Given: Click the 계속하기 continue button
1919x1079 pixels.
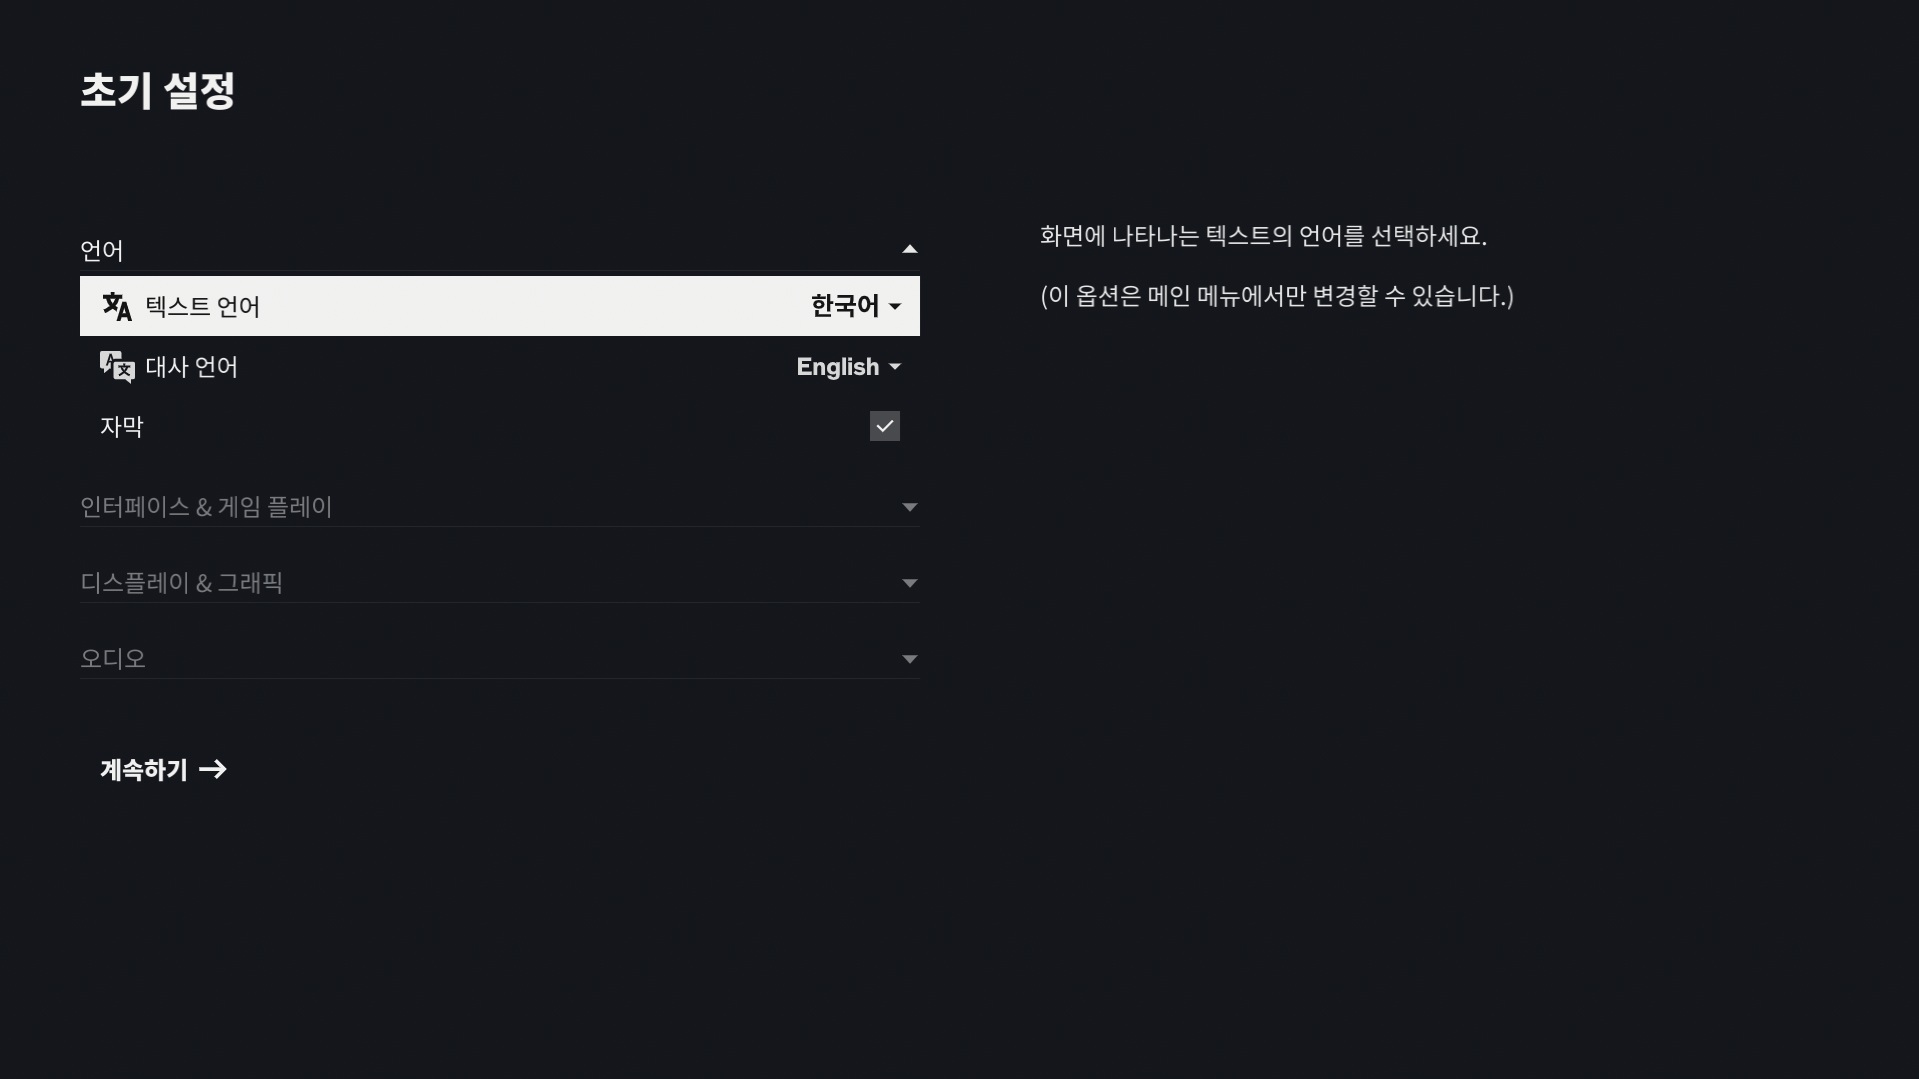Looking at the screenshot, I should (164, 769).
